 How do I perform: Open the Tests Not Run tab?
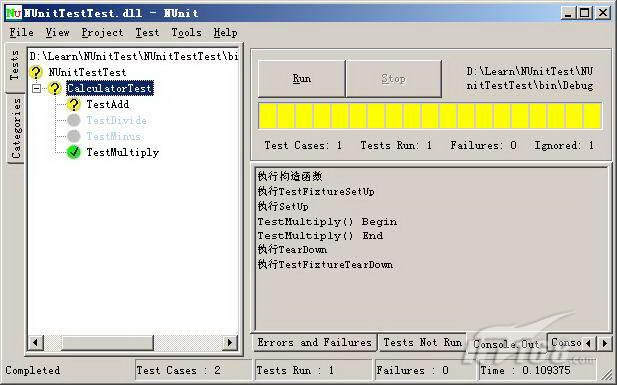click(x=423, y=342)
